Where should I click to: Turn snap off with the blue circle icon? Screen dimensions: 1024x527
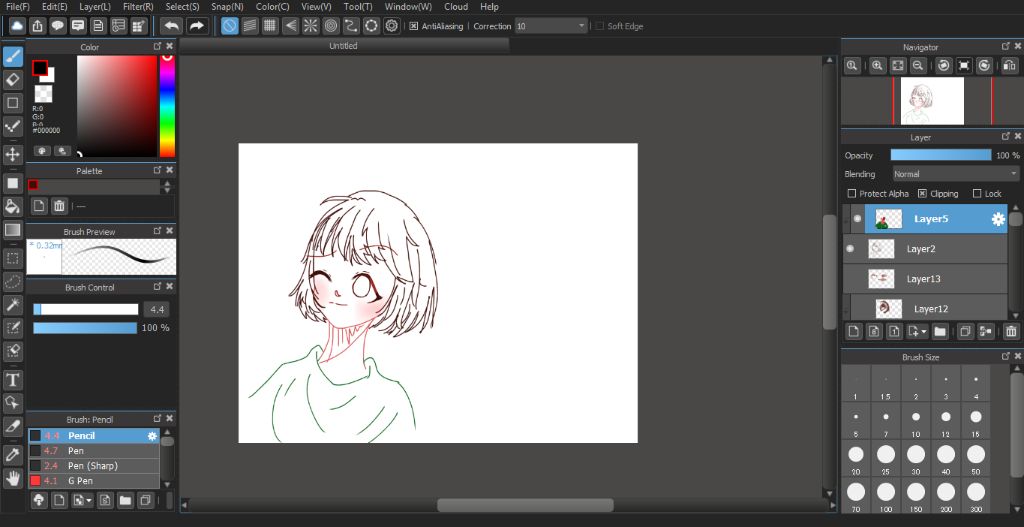tap(229, 26)
